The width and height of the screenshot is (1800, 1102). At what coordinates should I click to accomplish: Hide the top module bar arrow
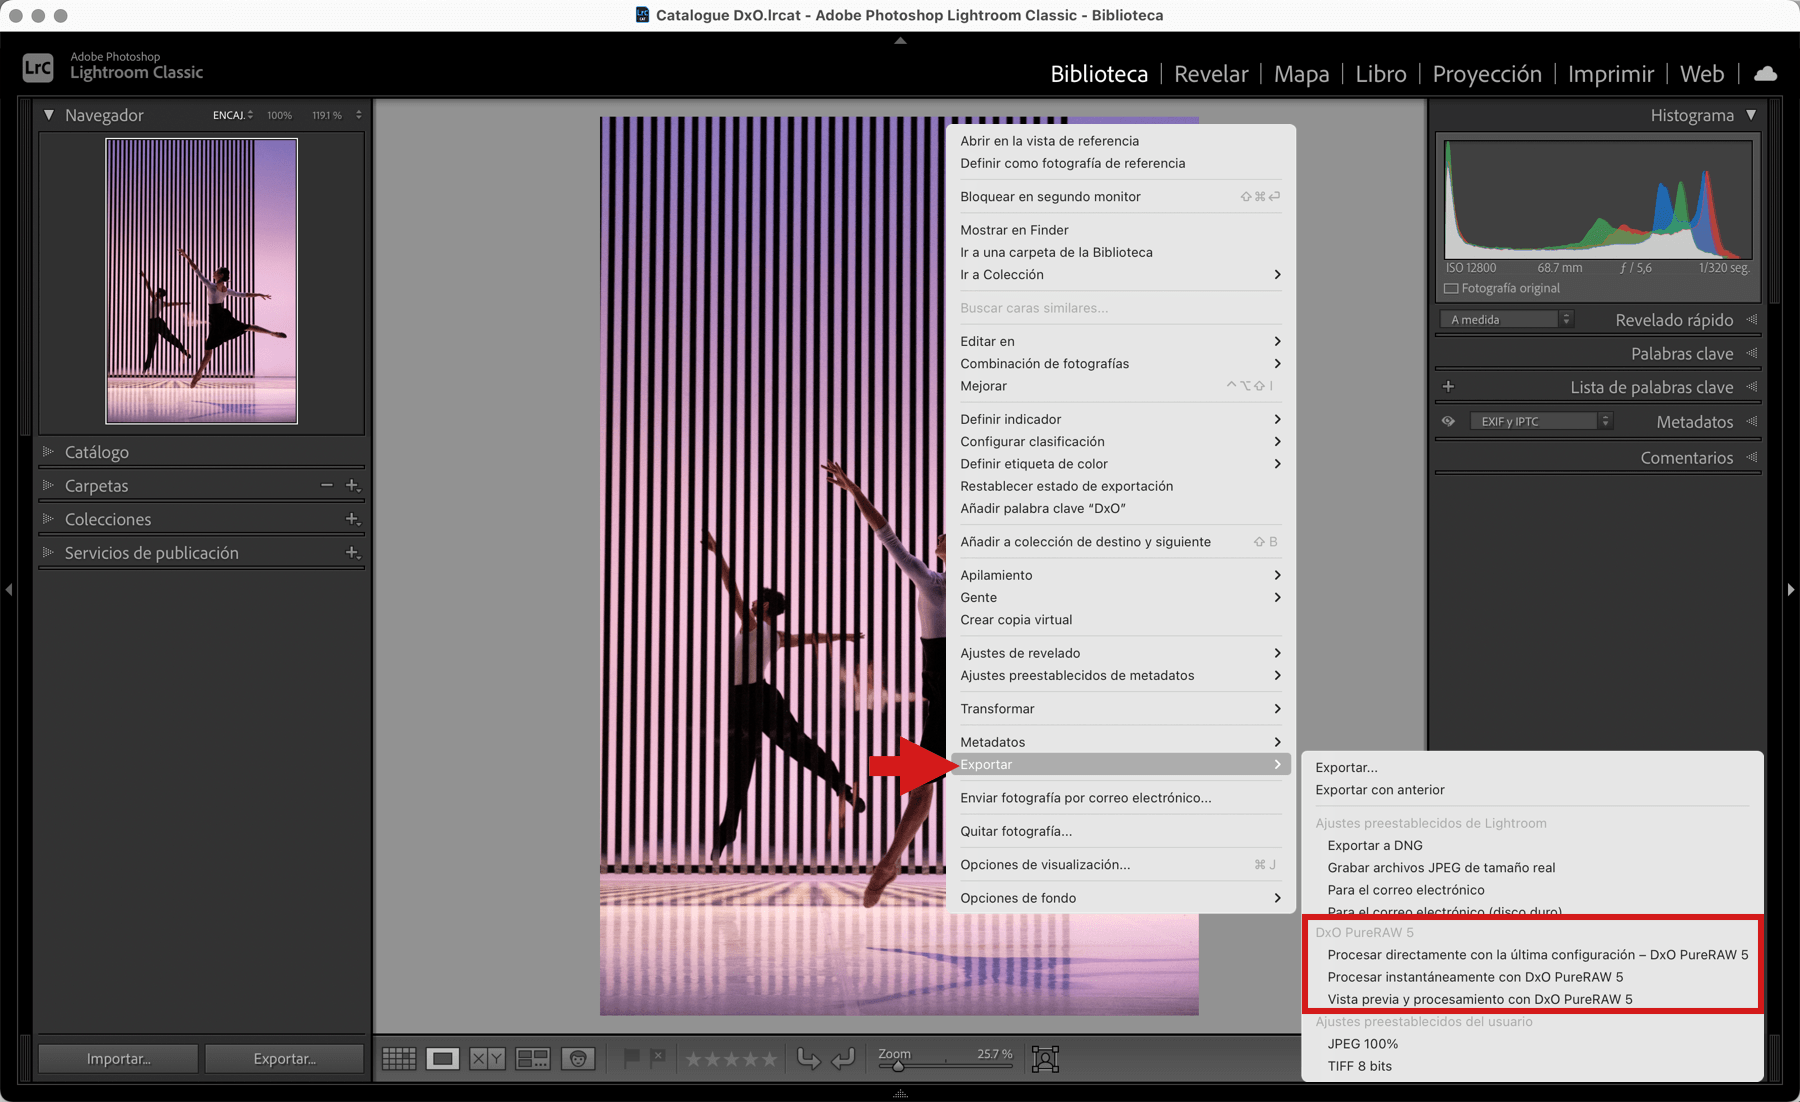(x=900, y=41)
